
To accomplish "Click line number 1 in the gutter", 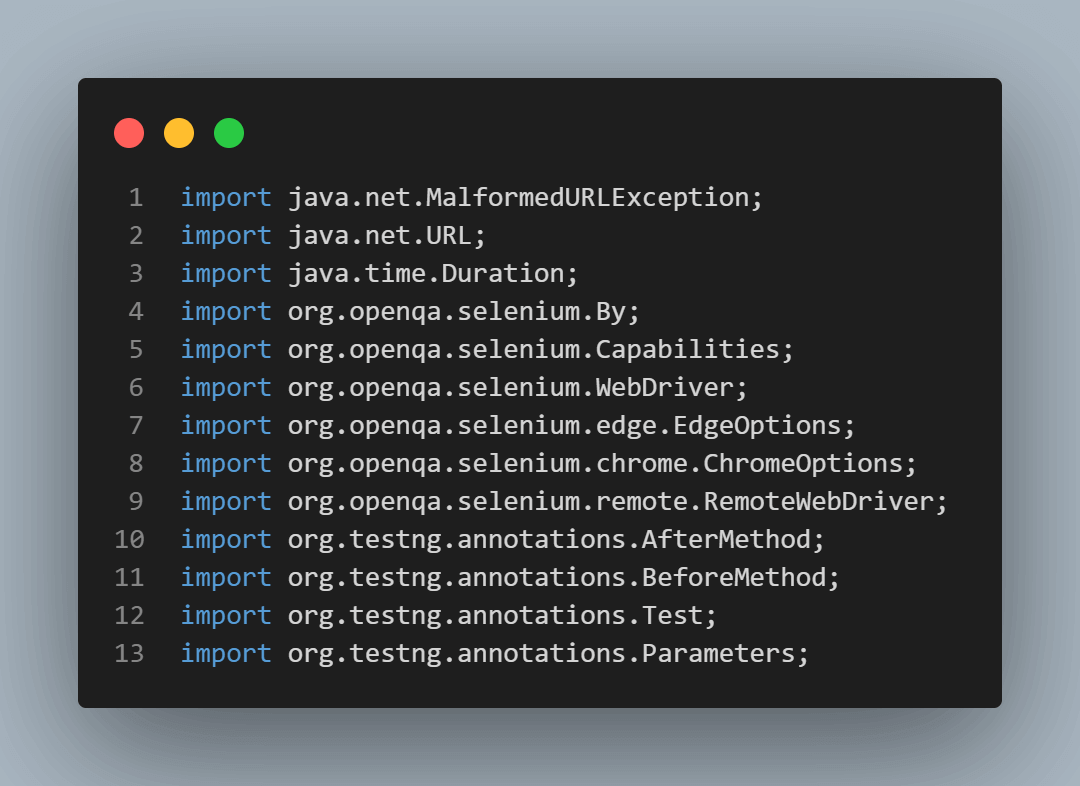I will pos(136,198).
